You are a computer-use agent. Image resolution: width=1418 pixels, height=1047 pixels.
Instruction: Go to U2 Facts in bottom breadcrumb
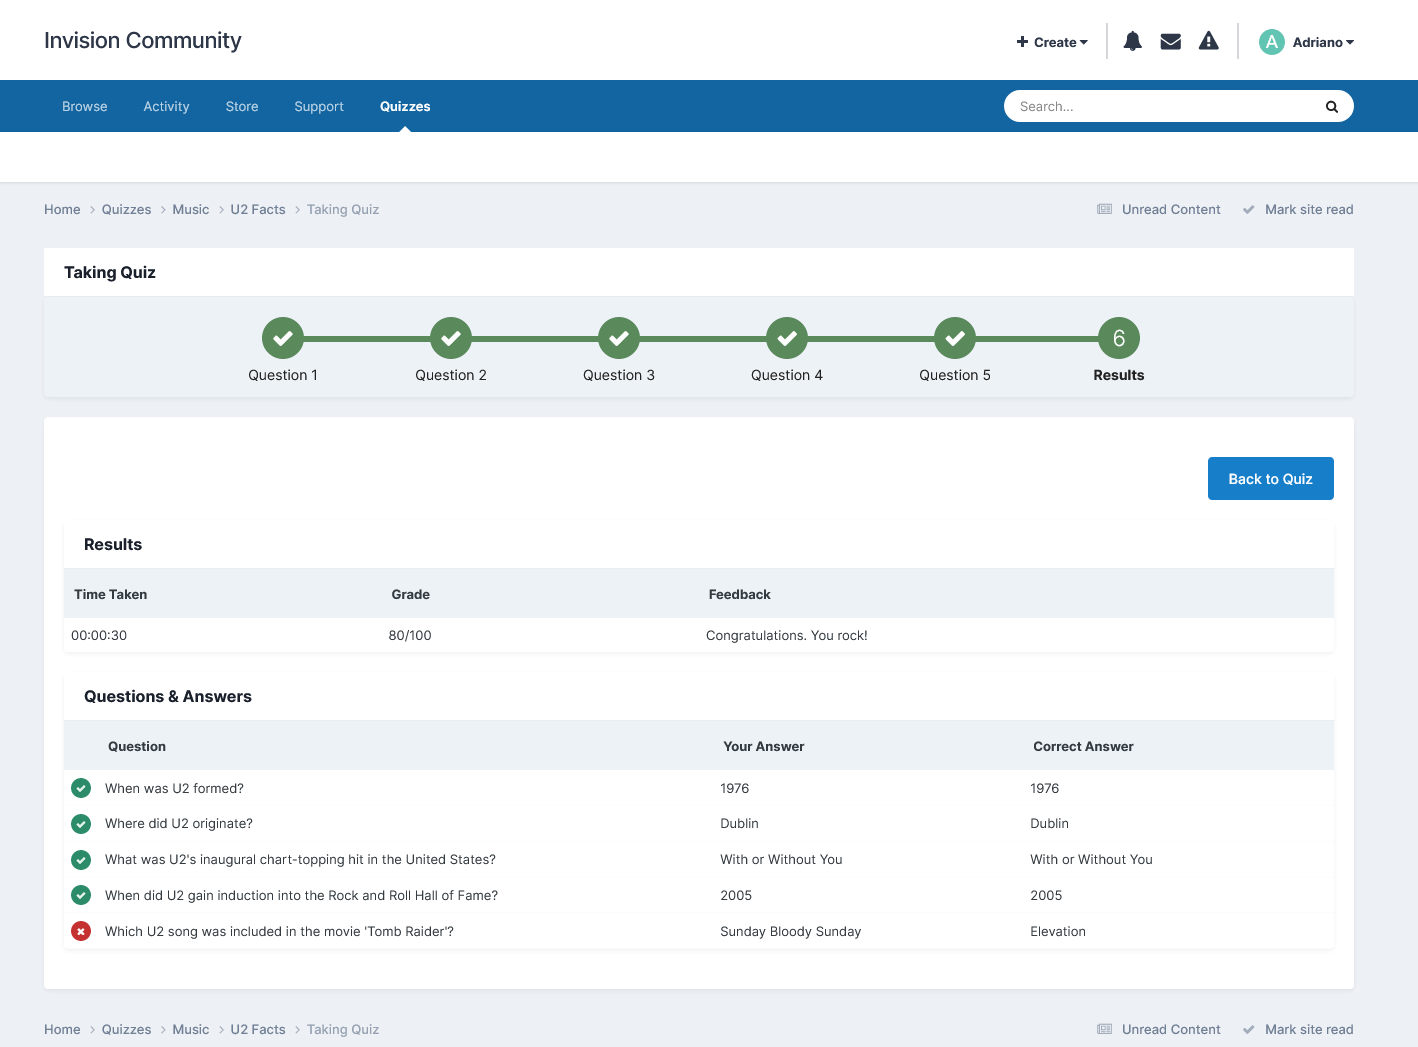pyautogui.click(x=258, y=1029)
